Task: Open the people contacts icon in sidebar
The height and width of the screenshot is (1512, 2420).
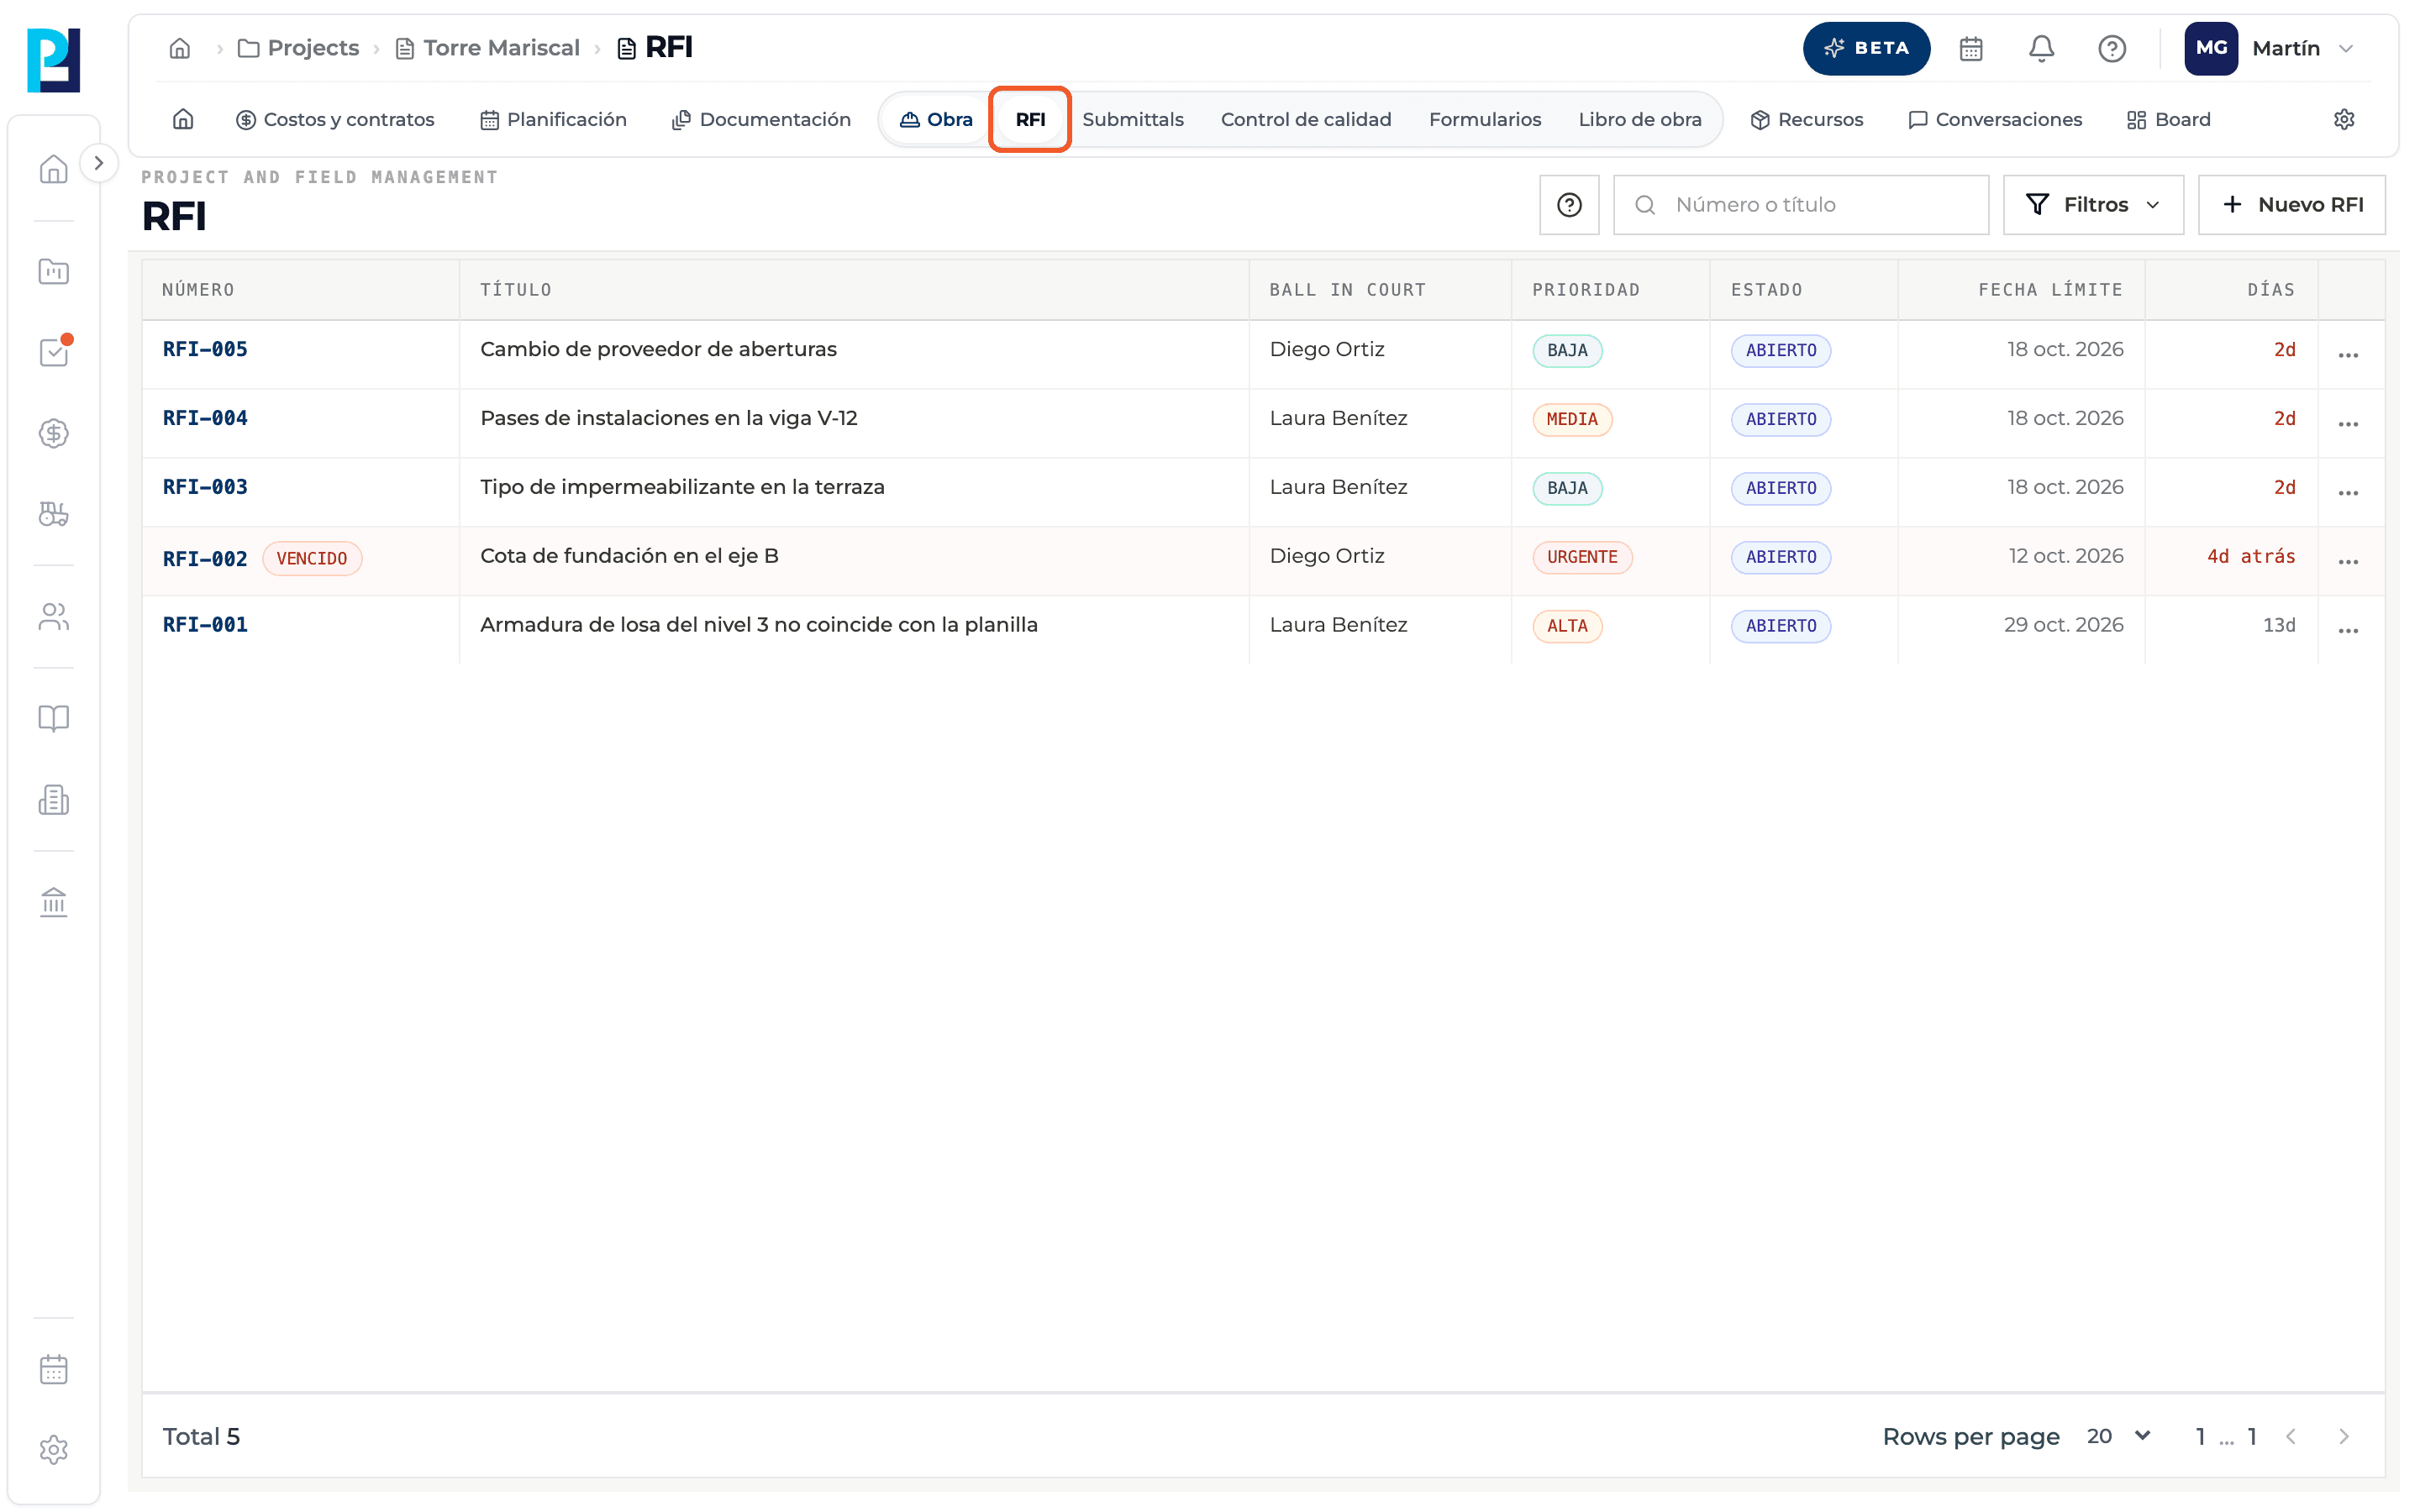Action: [x=53, y=617]
